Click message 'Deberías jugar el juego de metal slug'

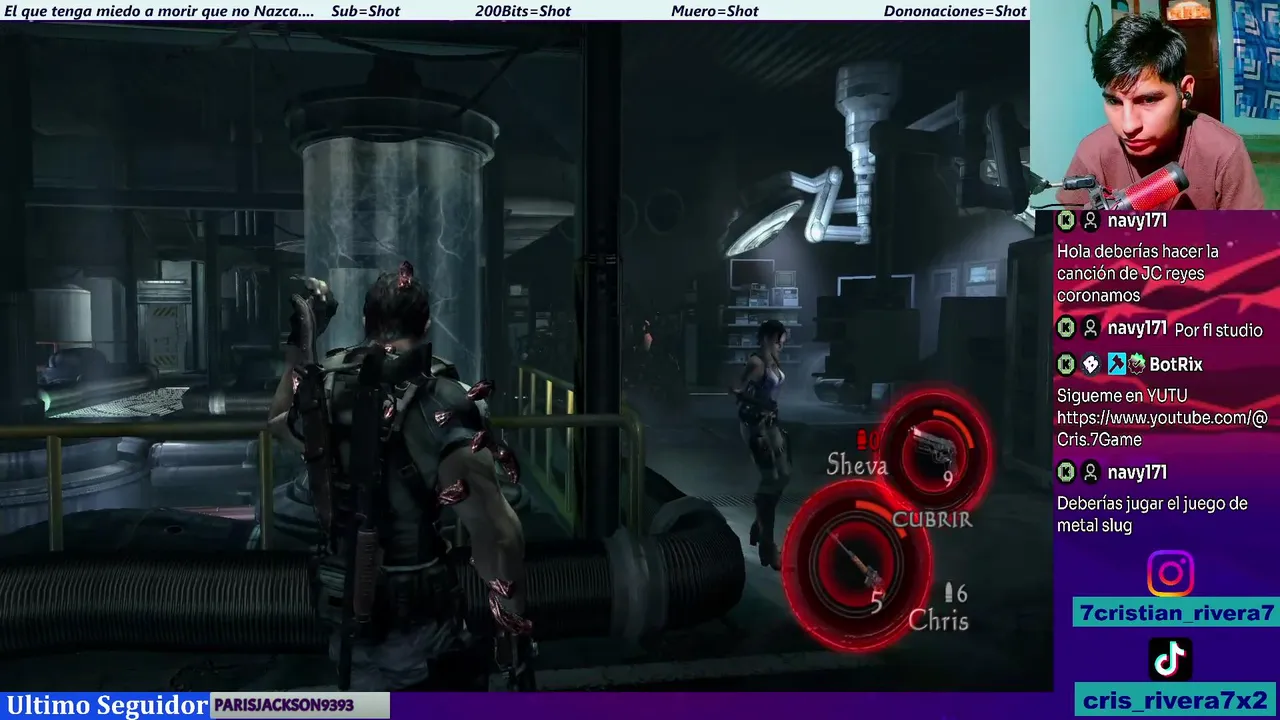1152,514
